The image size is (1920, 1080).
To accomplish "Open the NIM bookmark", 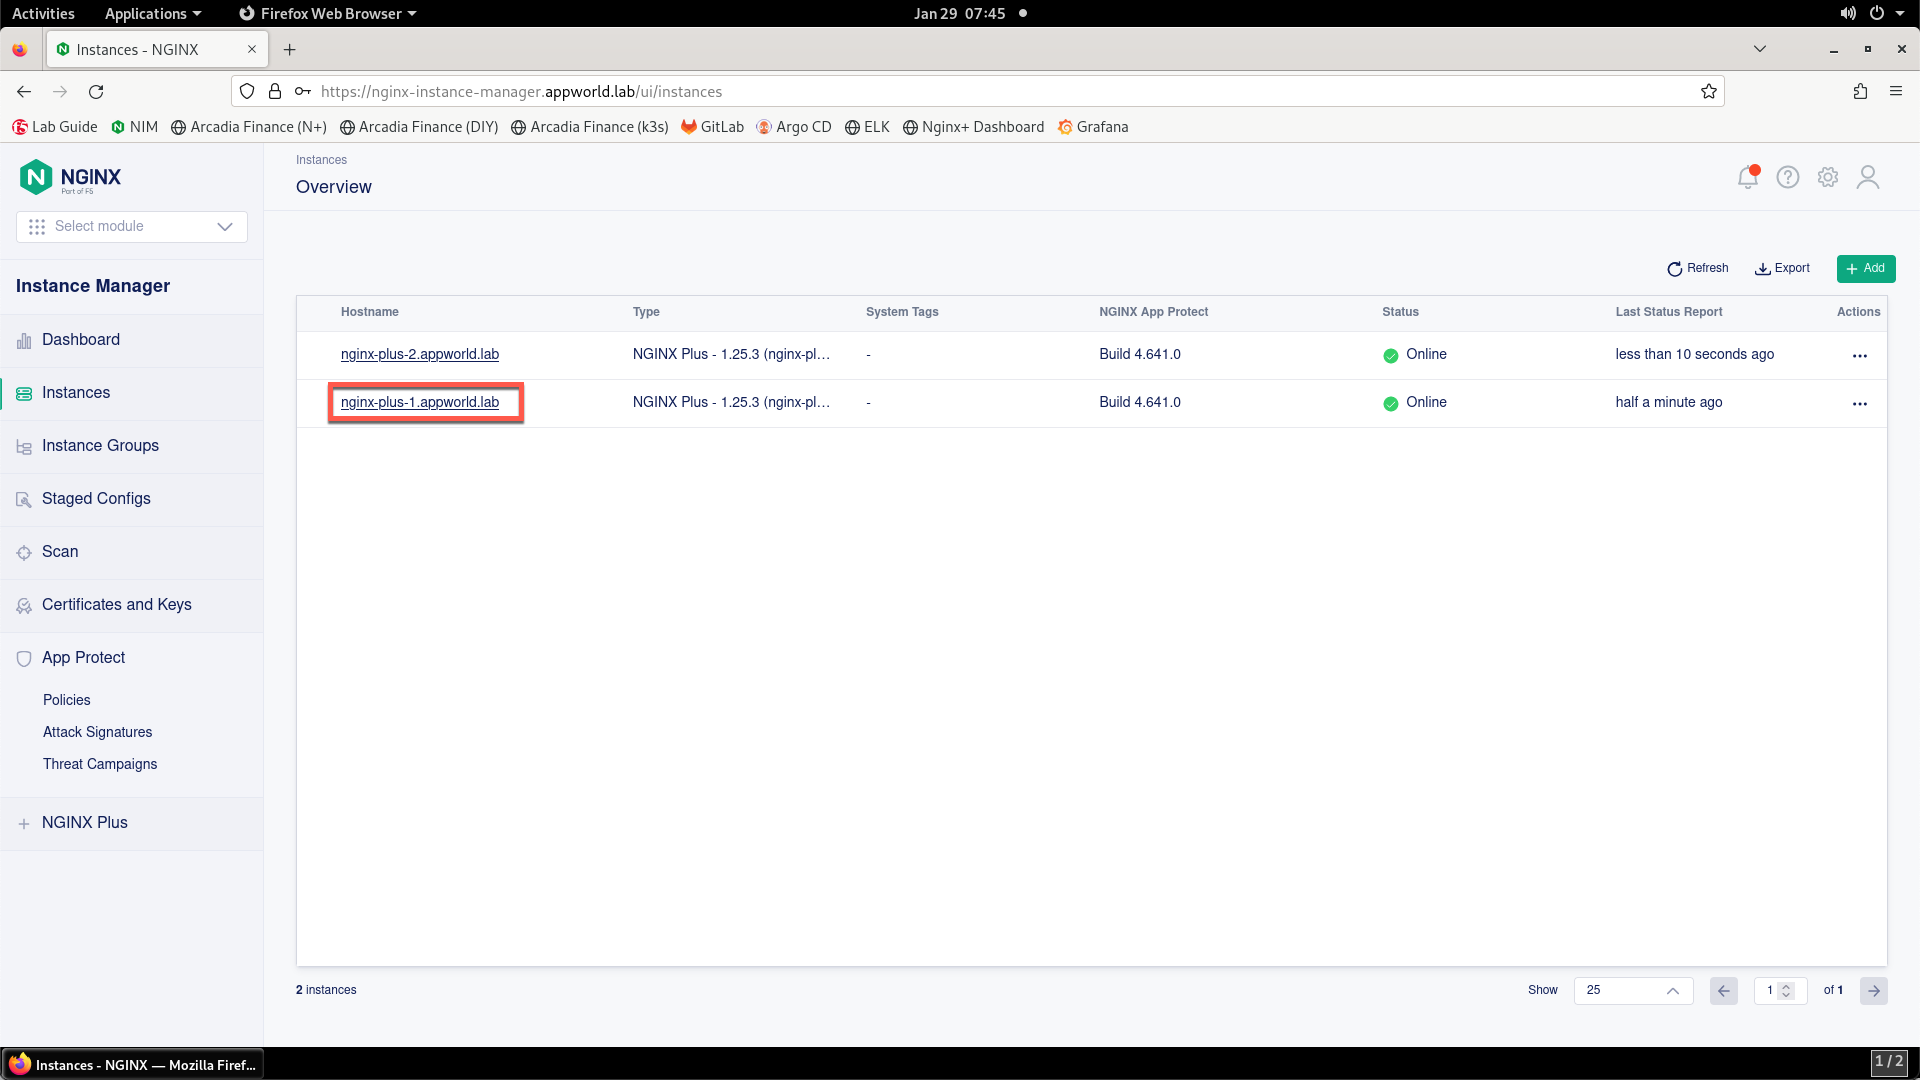I will pos(135,127).
